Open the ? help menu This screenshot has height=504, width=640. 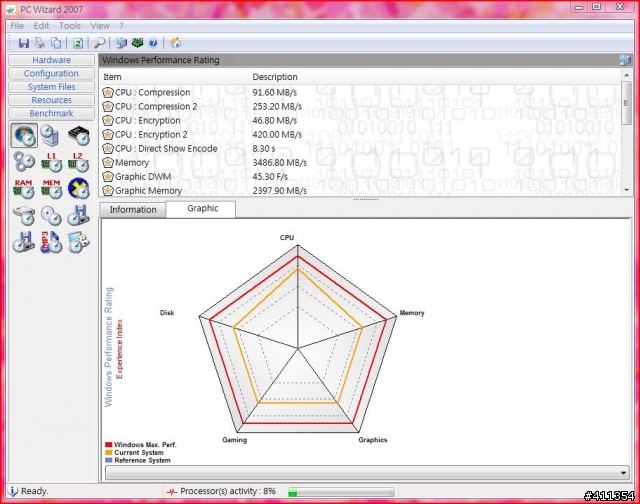click(x=121, y=26)
